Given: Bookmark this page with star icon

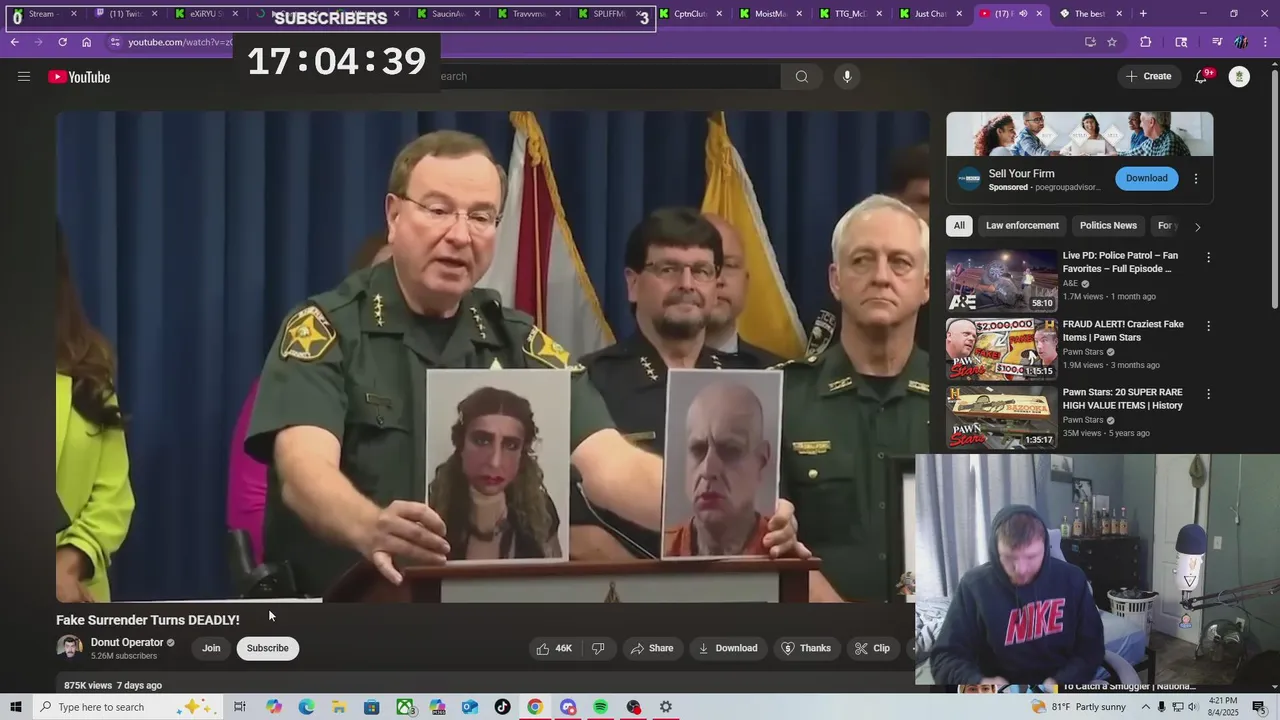Looking at the screenshot, I should point(1112,42).
